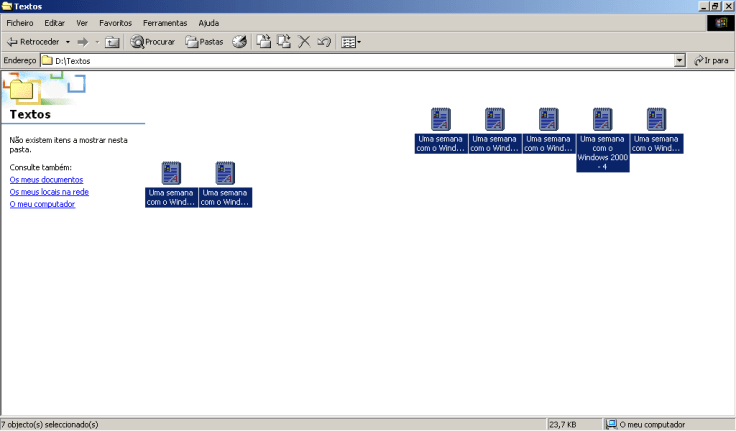Click the Copy To toolbar icon
Viewport: 736px width, 431px height.
283,42
